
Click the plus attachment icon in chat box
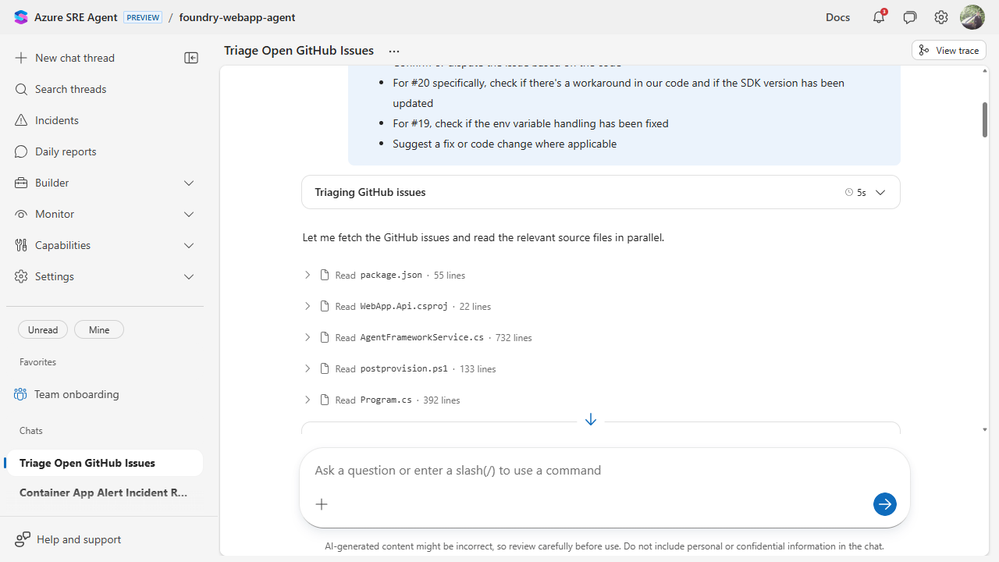click(x=322, y=505)
